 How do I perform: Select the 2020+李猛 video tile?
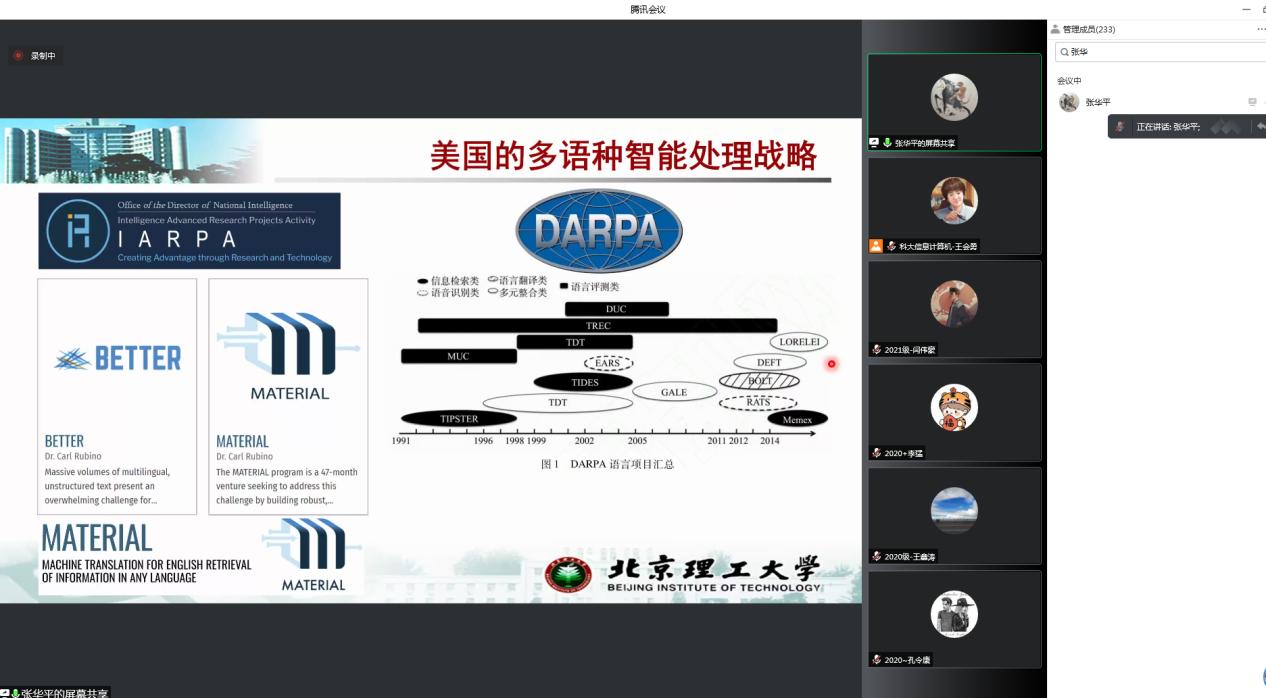(954, 412)
